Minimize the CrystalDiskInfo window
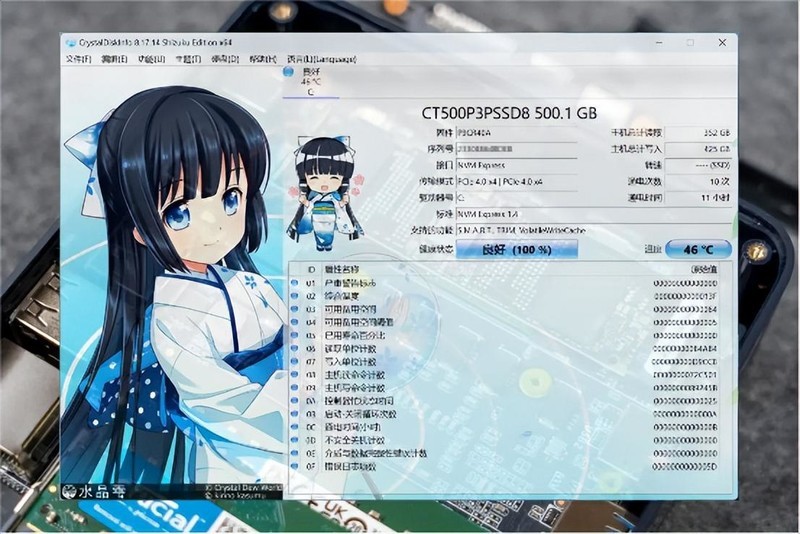This screenshot has width=800, height=534. tap(659, 43)
